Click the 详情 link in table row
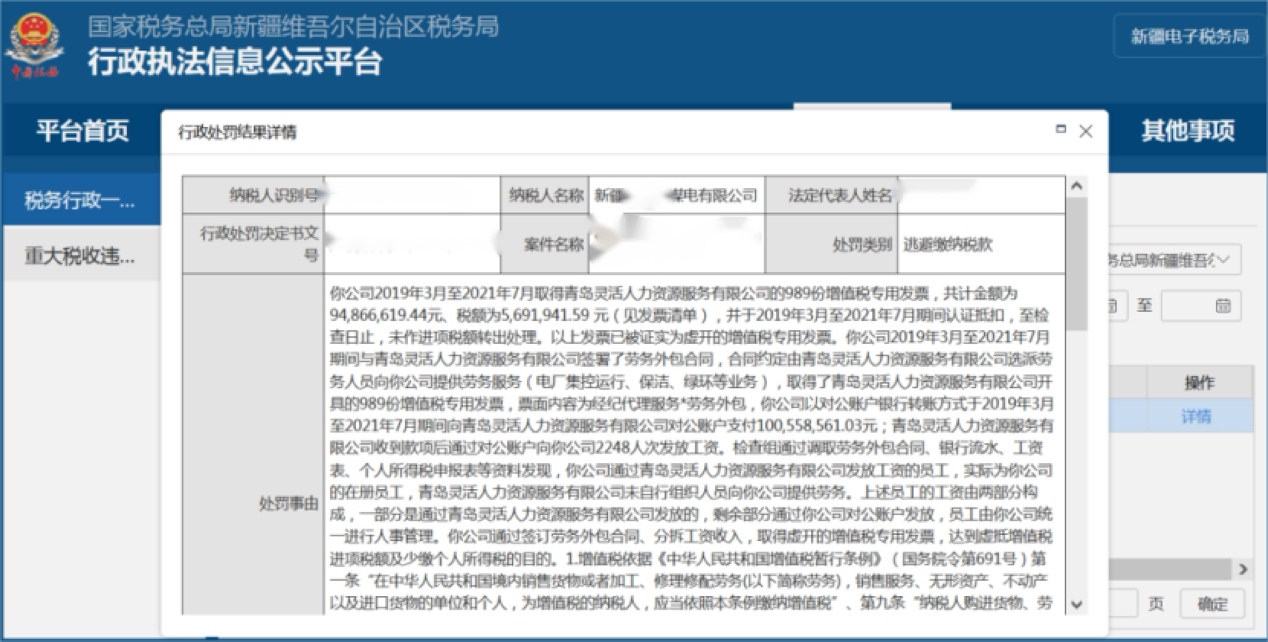Screen dimensions: 1268x642 click(1196, 417)
